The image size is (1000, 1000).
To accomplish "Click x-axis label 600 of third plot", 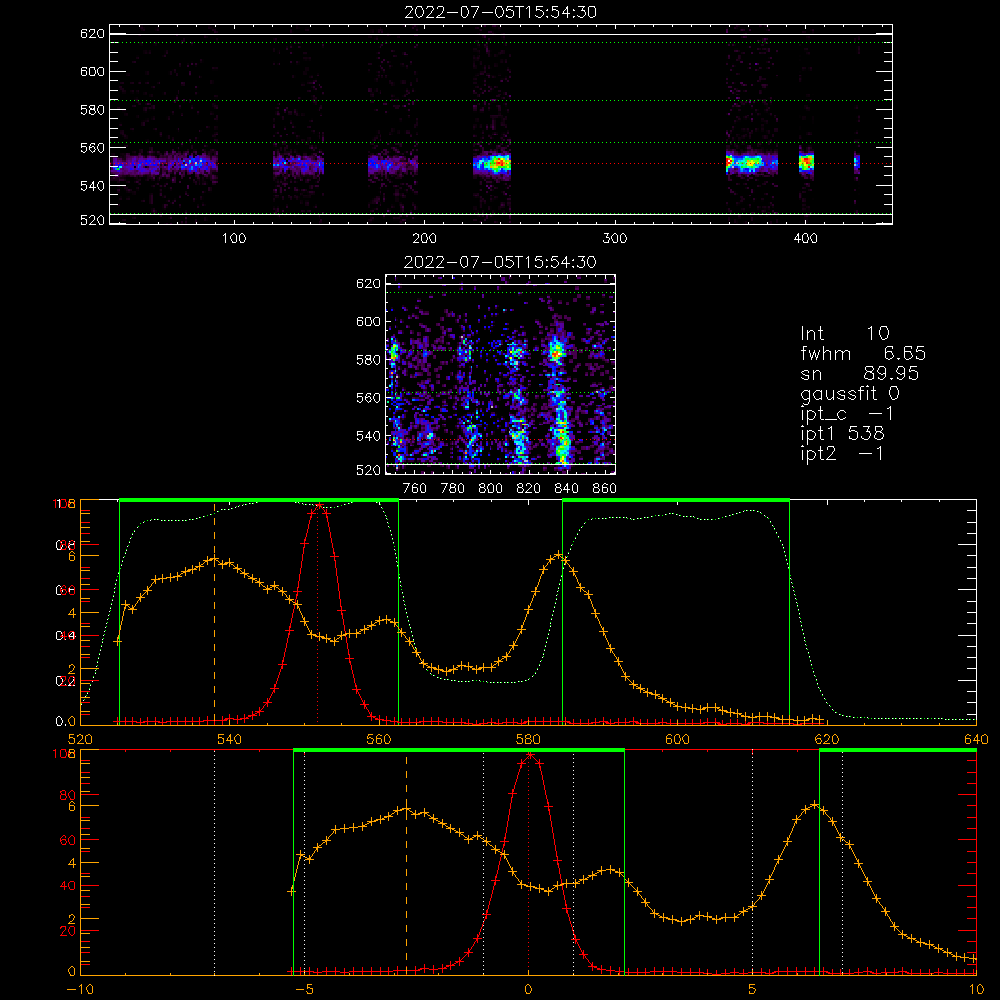I will (x=677, y=739).
